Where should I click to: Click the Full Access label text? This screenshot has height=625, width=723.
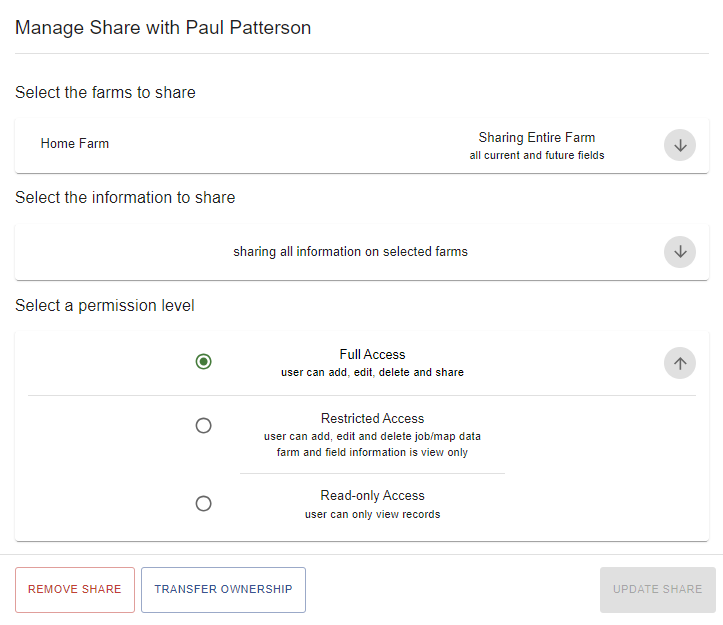(372, 354)
